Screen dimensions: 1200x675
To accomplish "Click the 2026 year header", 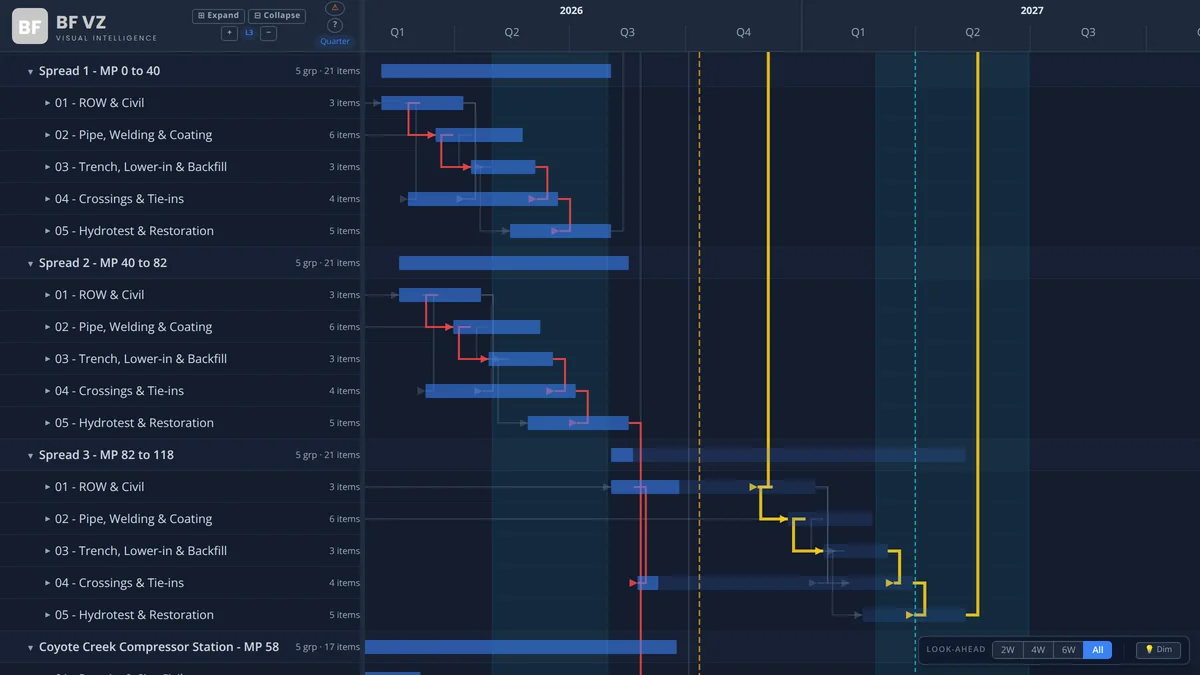I will (x=571, y=10).
